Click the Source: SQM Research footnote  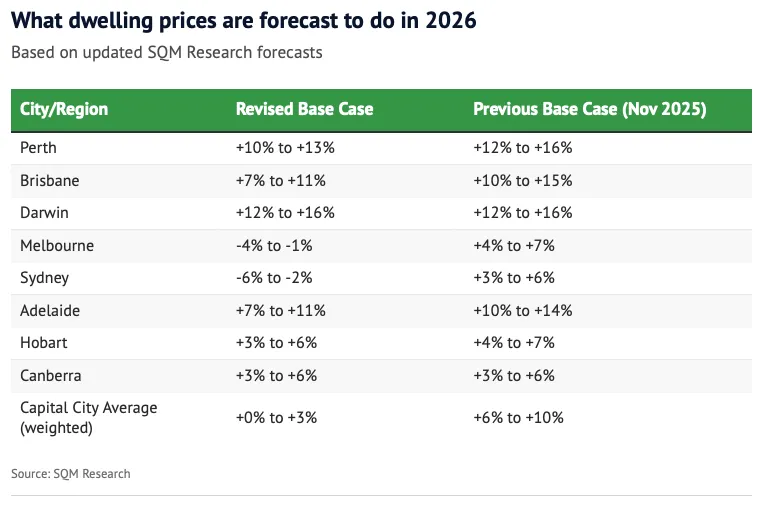[71, 473]
